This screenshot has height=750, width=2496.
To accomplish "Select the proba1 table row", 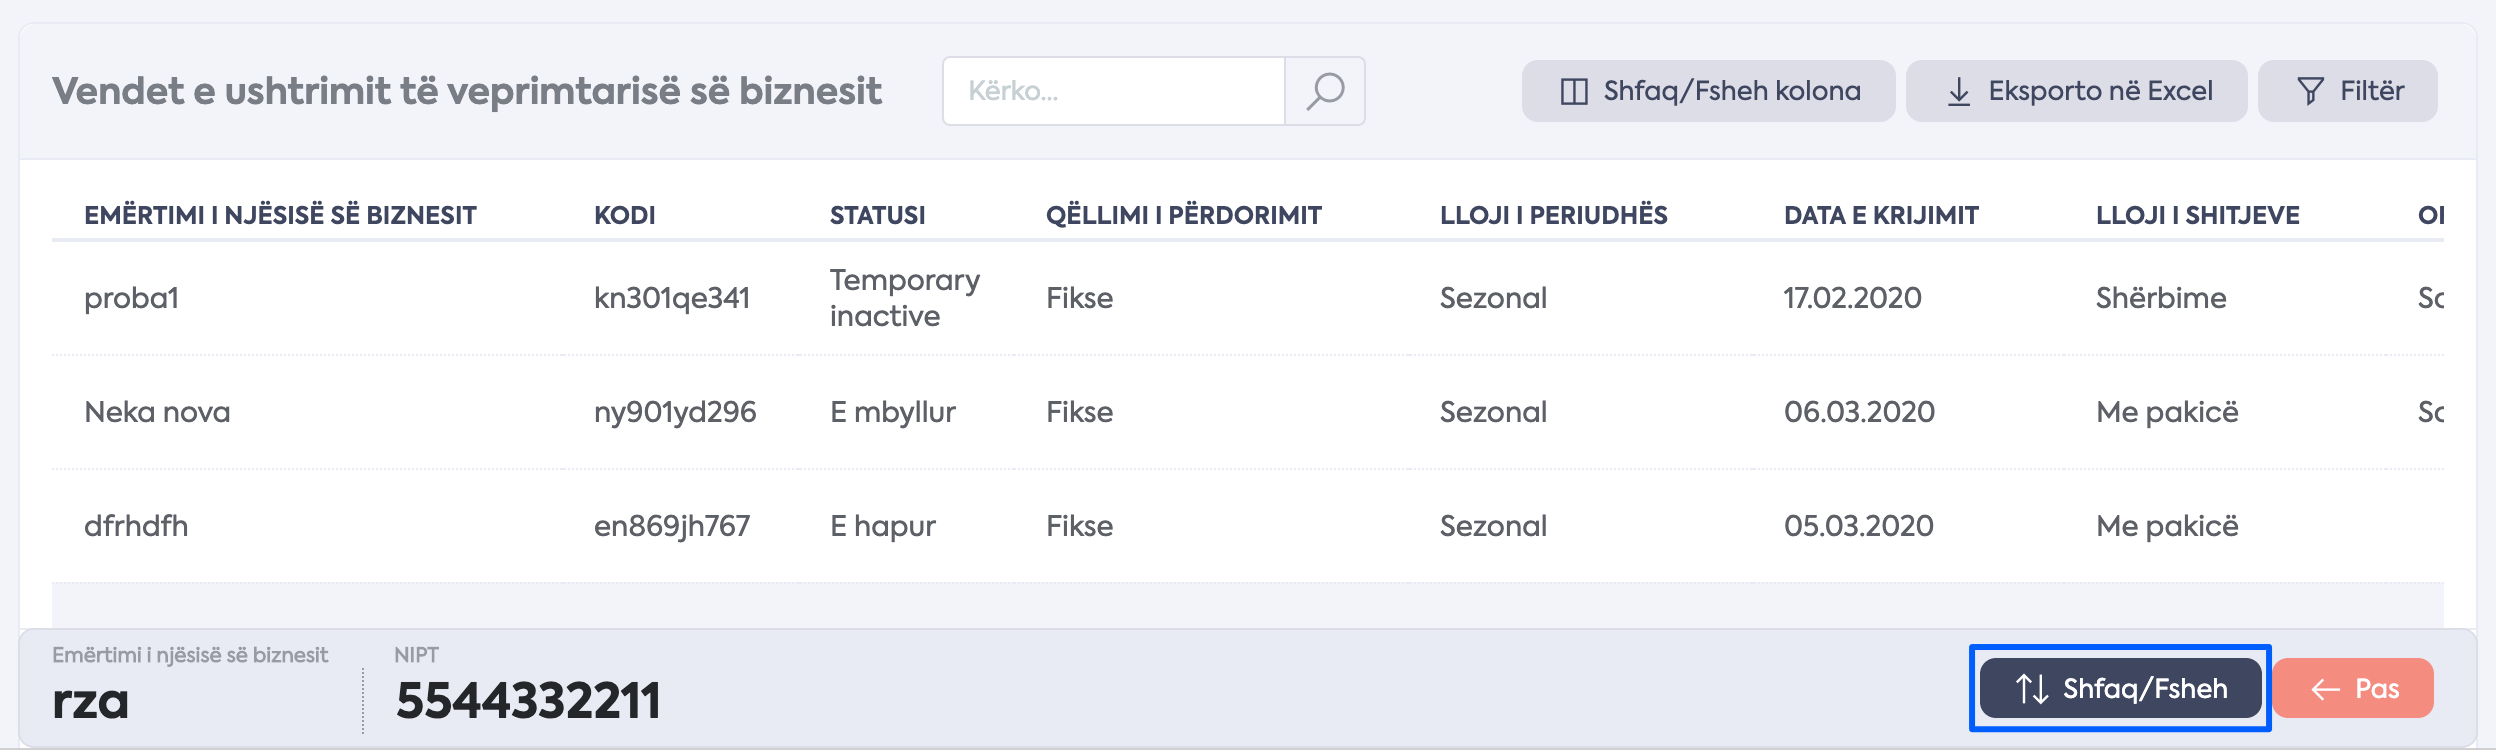I will (x=1248, y=298).
